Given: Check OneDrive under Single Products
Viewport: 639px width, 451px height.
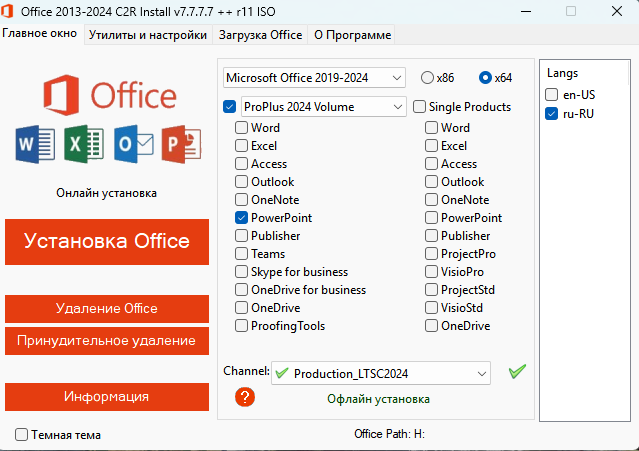Looking at the screenshot, I should coord(431,326).
